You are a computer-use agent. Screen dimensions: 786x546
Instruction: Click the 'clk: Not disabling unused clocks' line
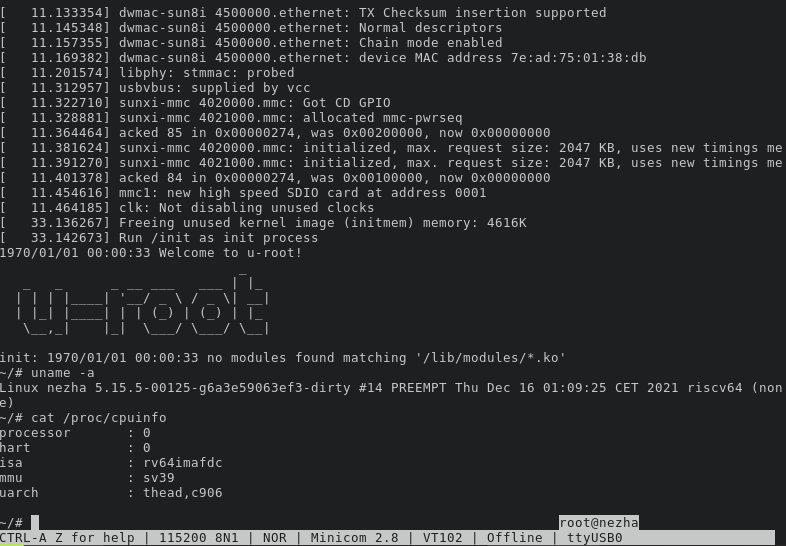(x=187, y=208)
